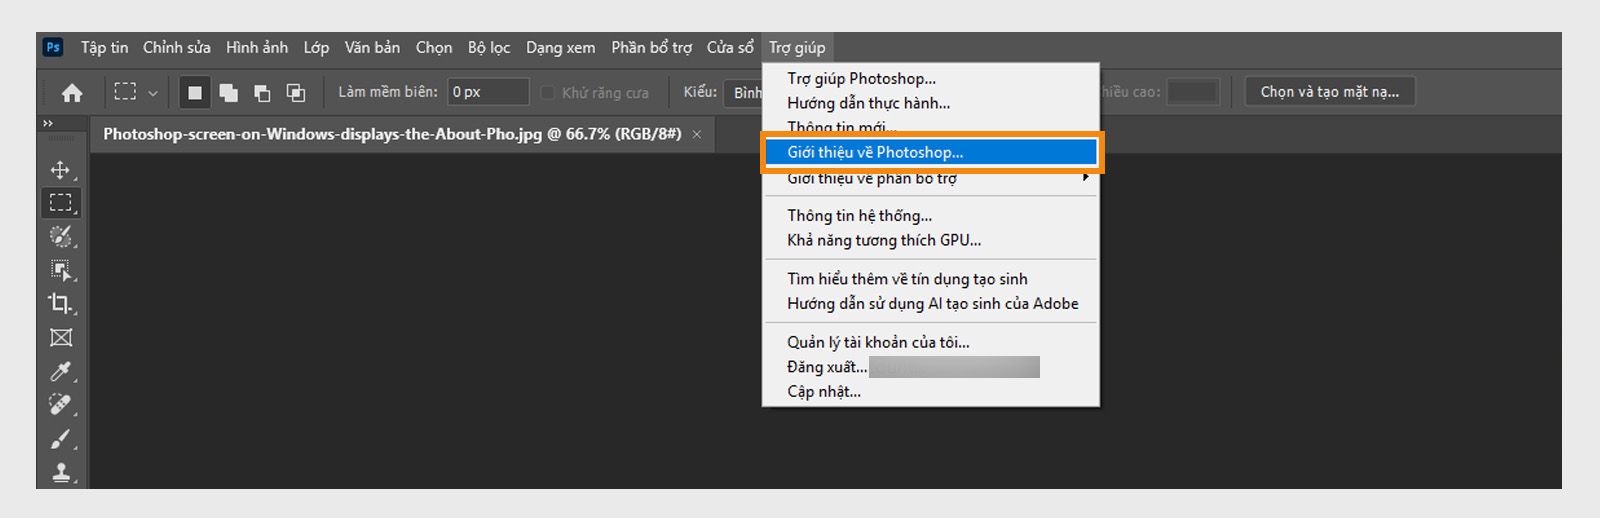Click the Trợ giúp menu
The image size is (1600, 518).
coord(797,47)
